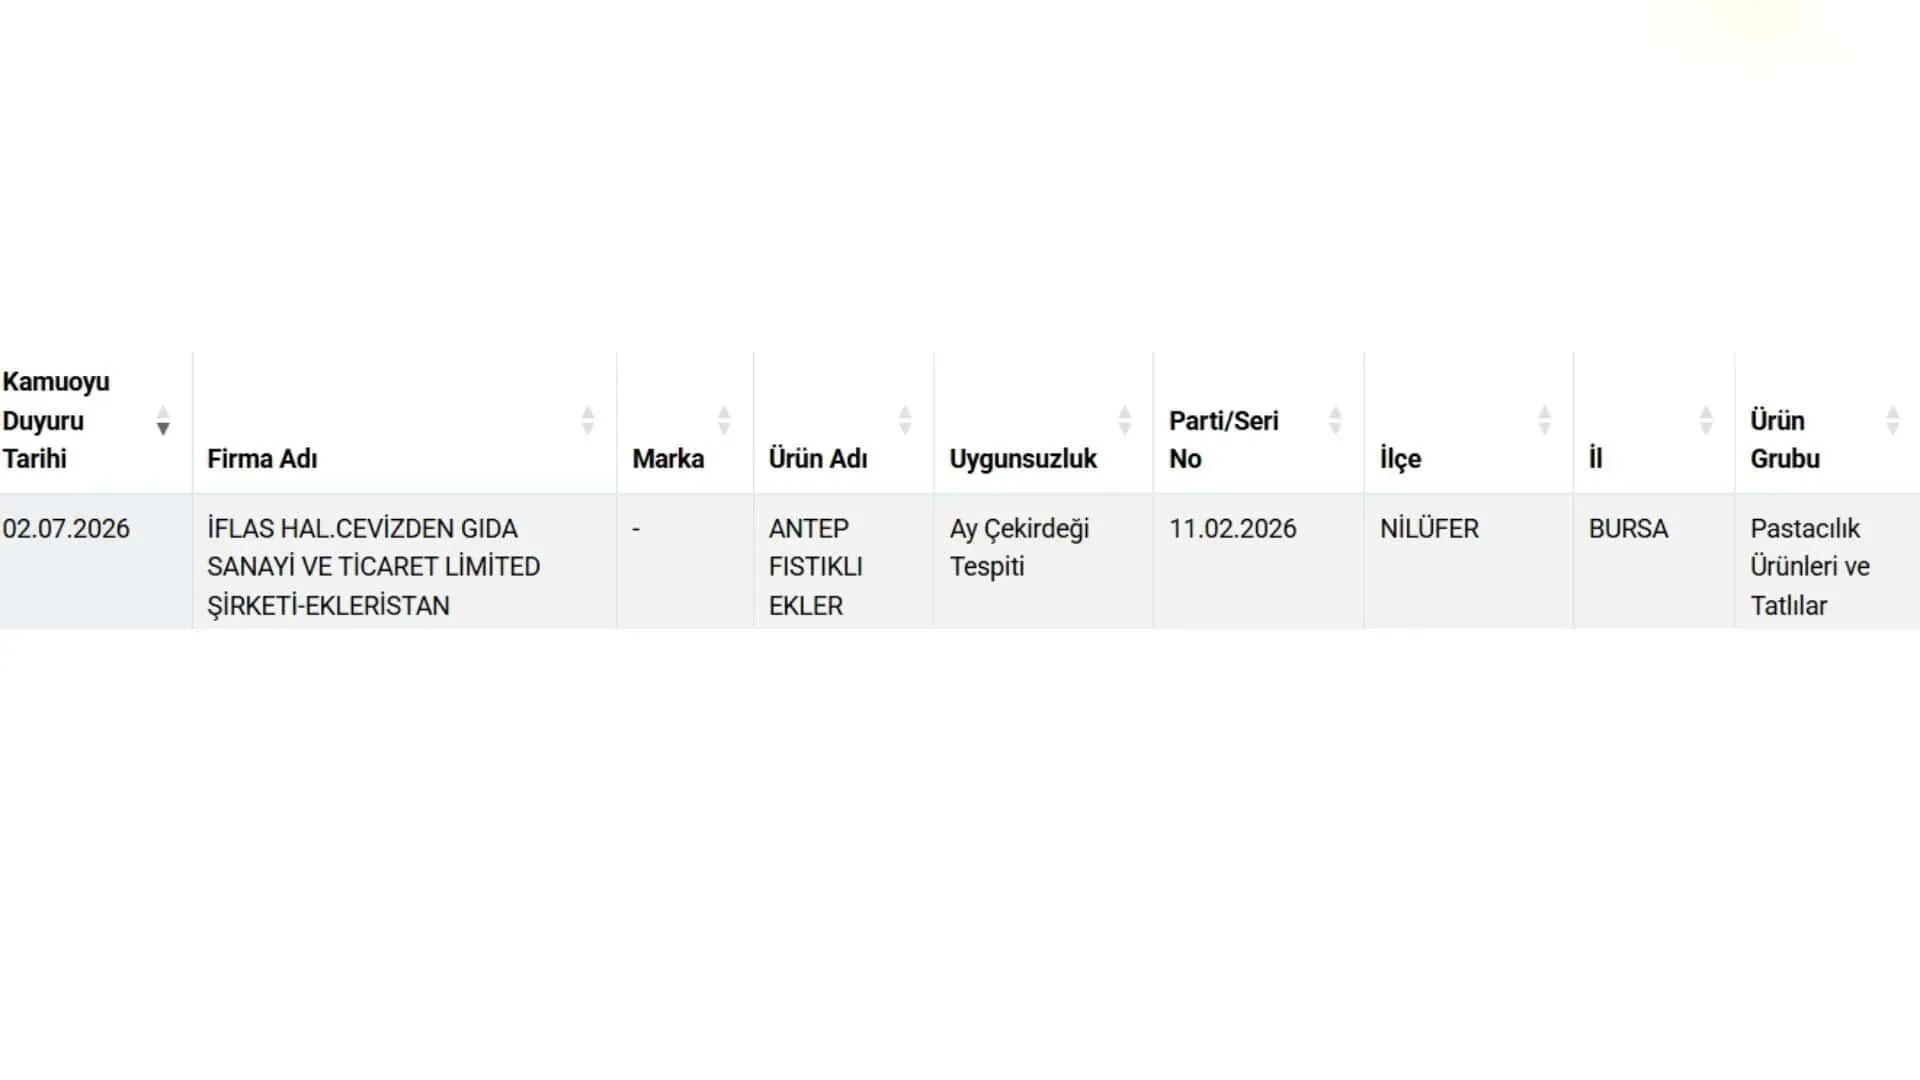Click sort icon beside Ürün Adı

pyautogui.click(x=905, y=421)
